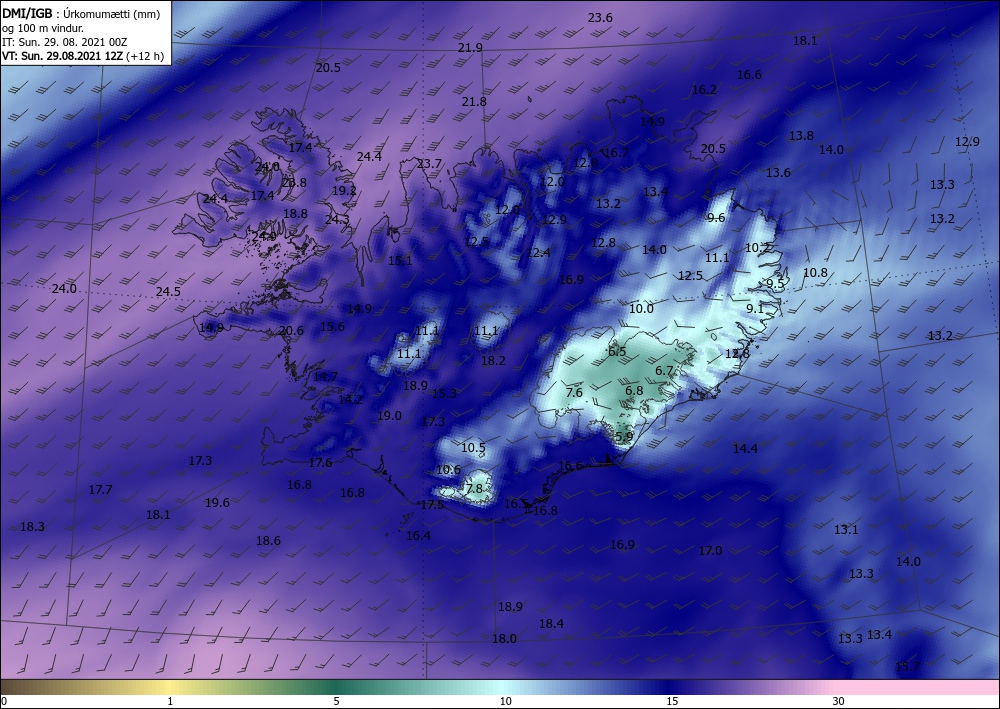The width and height of the screenshot is (1000, 709).
Task: Select the 13.1 value
Action: 846,530
